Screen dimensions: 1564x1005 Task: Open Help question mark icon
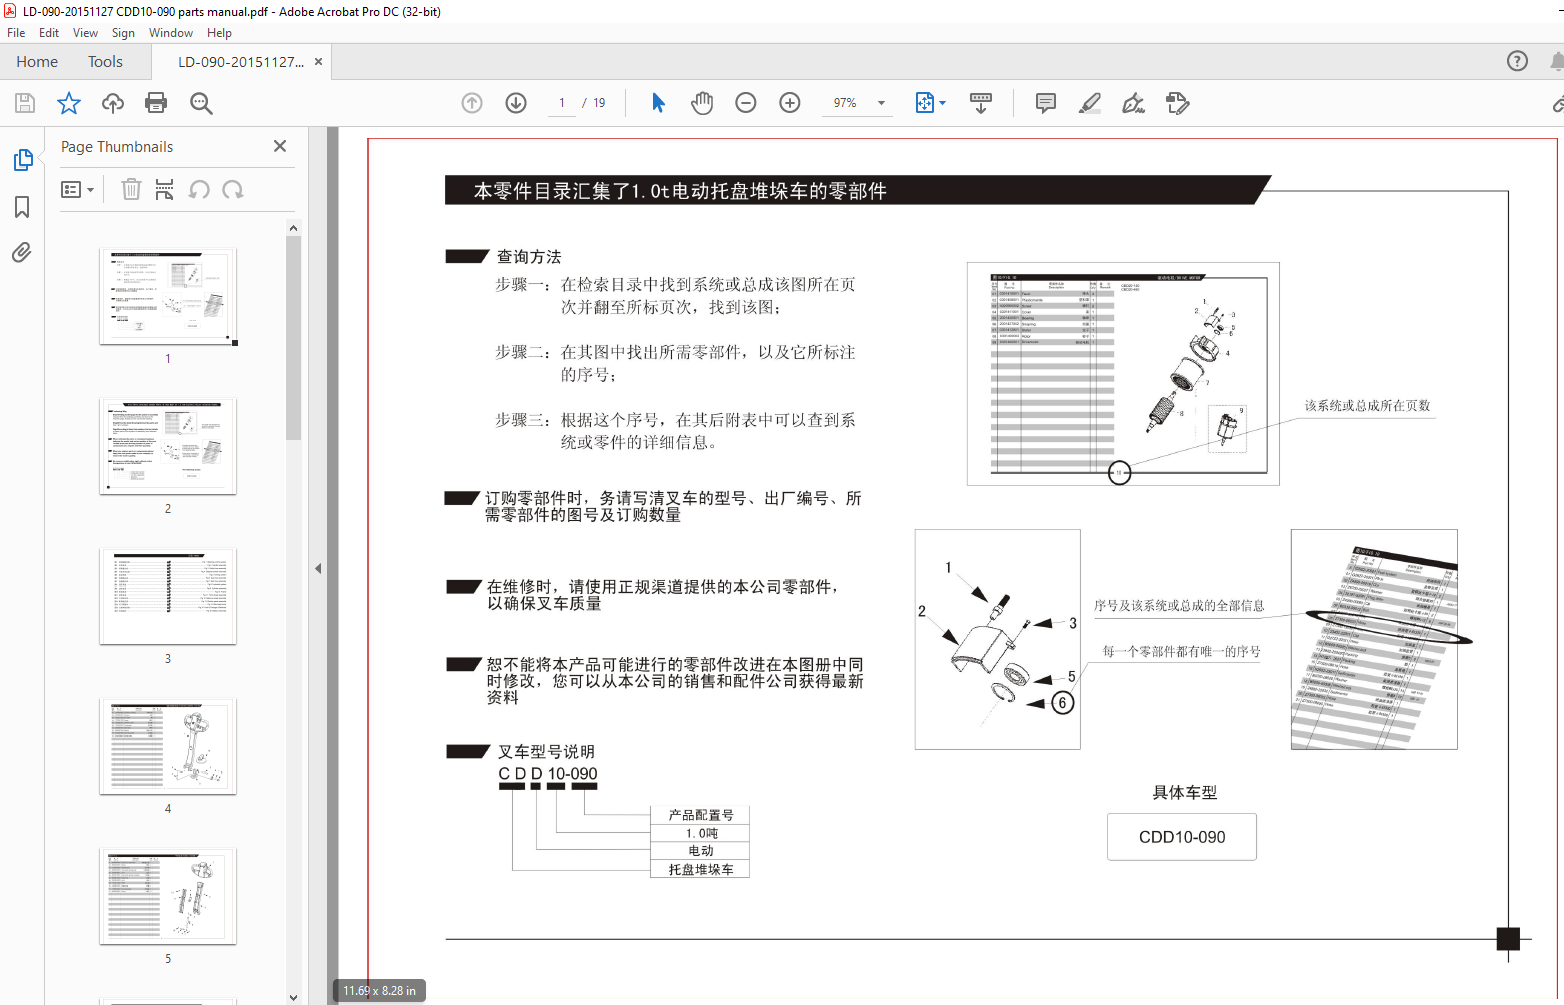[x=1517, y=61]
